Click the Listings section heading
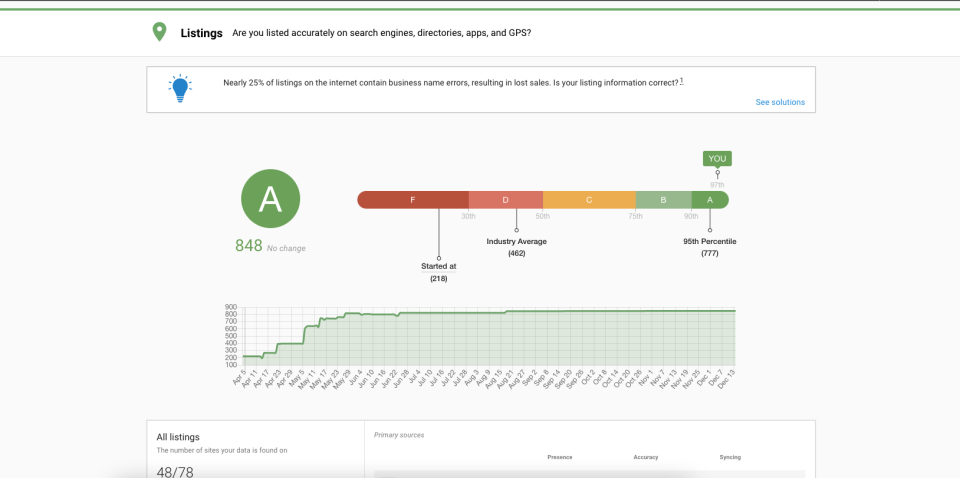 tap(201, 33)
